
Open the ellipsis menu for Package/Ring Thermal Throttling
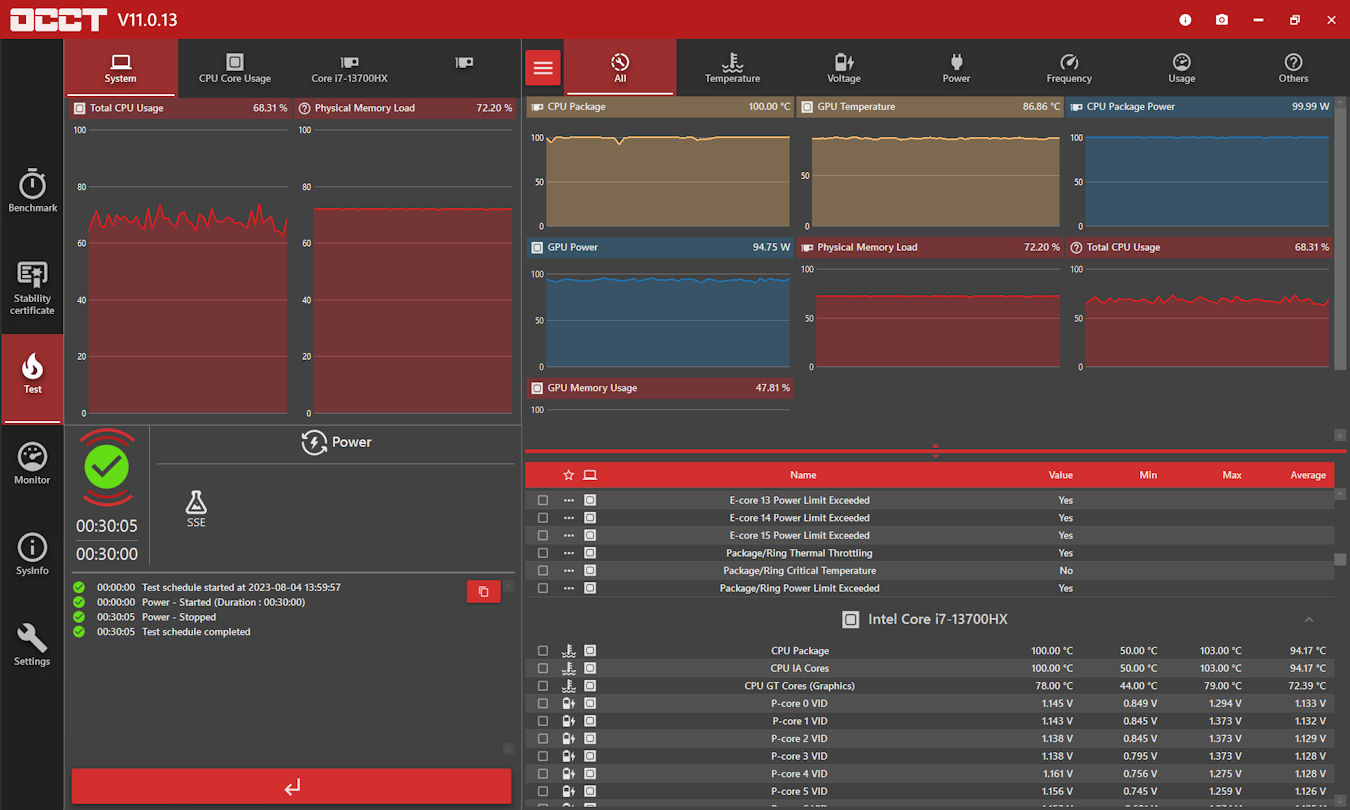(569, 553)
